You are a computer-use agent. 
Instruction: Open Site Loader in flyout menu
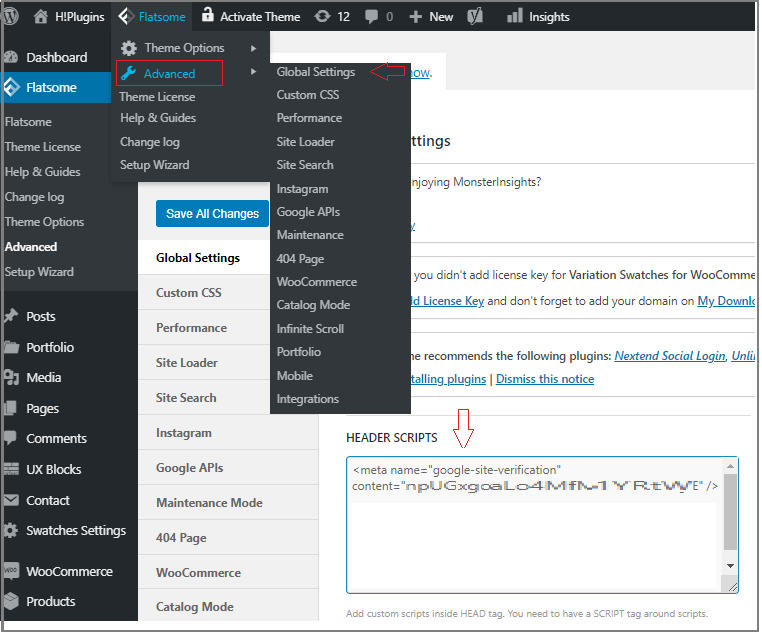(x=305, y=142)
